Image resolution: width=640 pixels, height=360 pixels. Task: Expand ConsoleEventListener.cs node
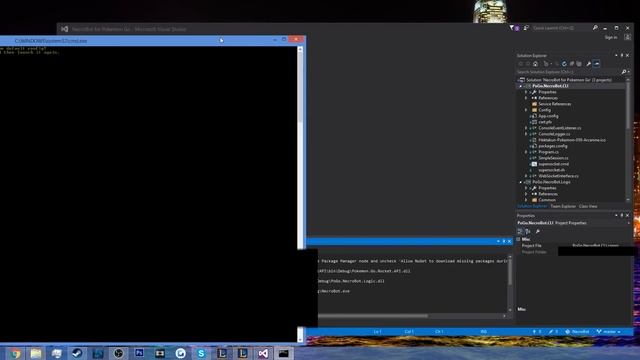point(526,128)
